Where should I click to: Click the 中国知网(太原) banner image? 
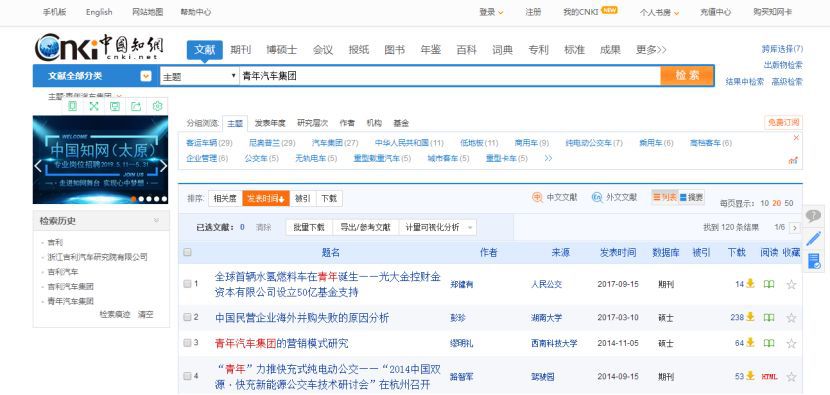coord(101,159)
